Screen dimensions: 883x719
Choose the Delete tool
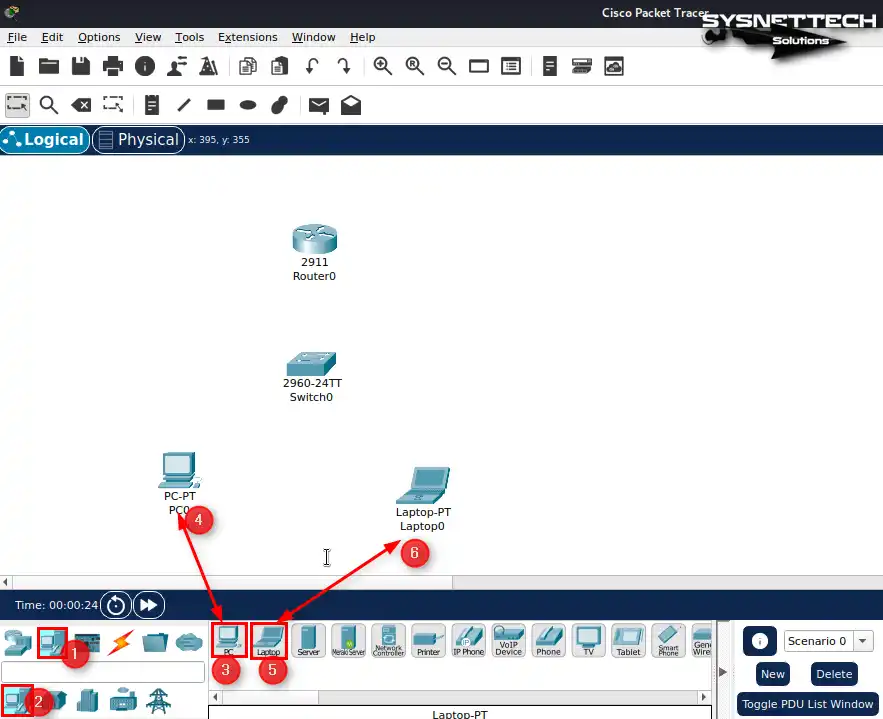tap(81, 105)
